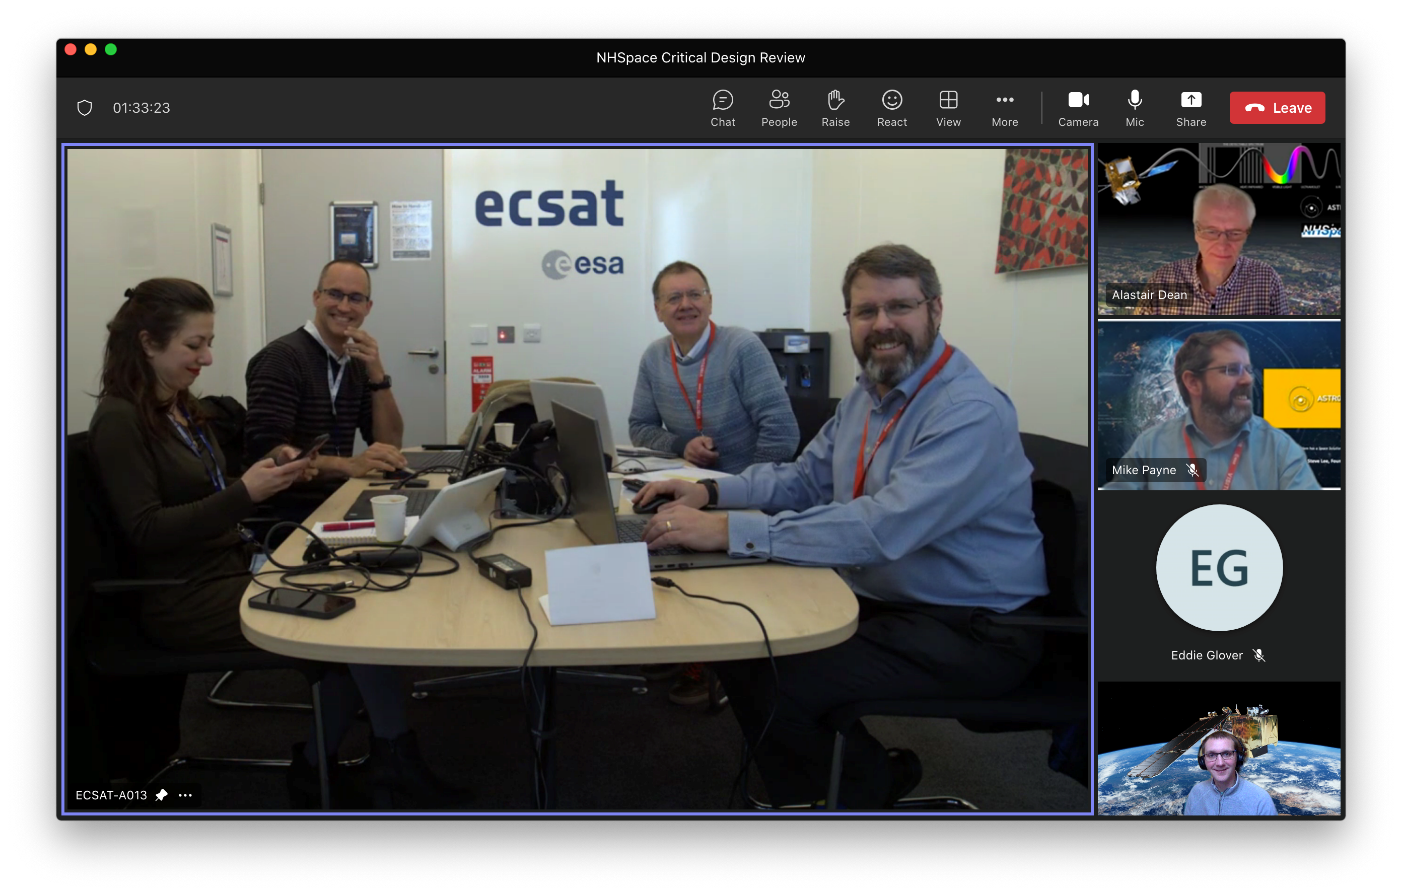Click Eddie Glover's muted microphone badge
Screen dimensions: 1402x895
(x=1258, y=655)
